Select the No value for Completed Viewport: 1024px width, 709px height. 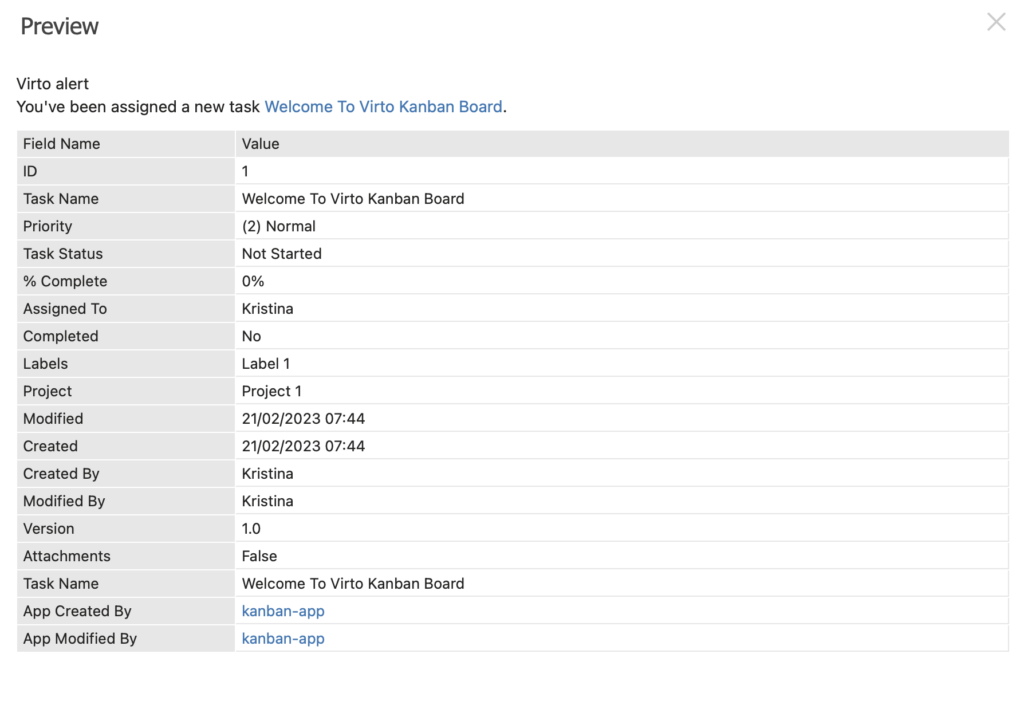point(251,336)
